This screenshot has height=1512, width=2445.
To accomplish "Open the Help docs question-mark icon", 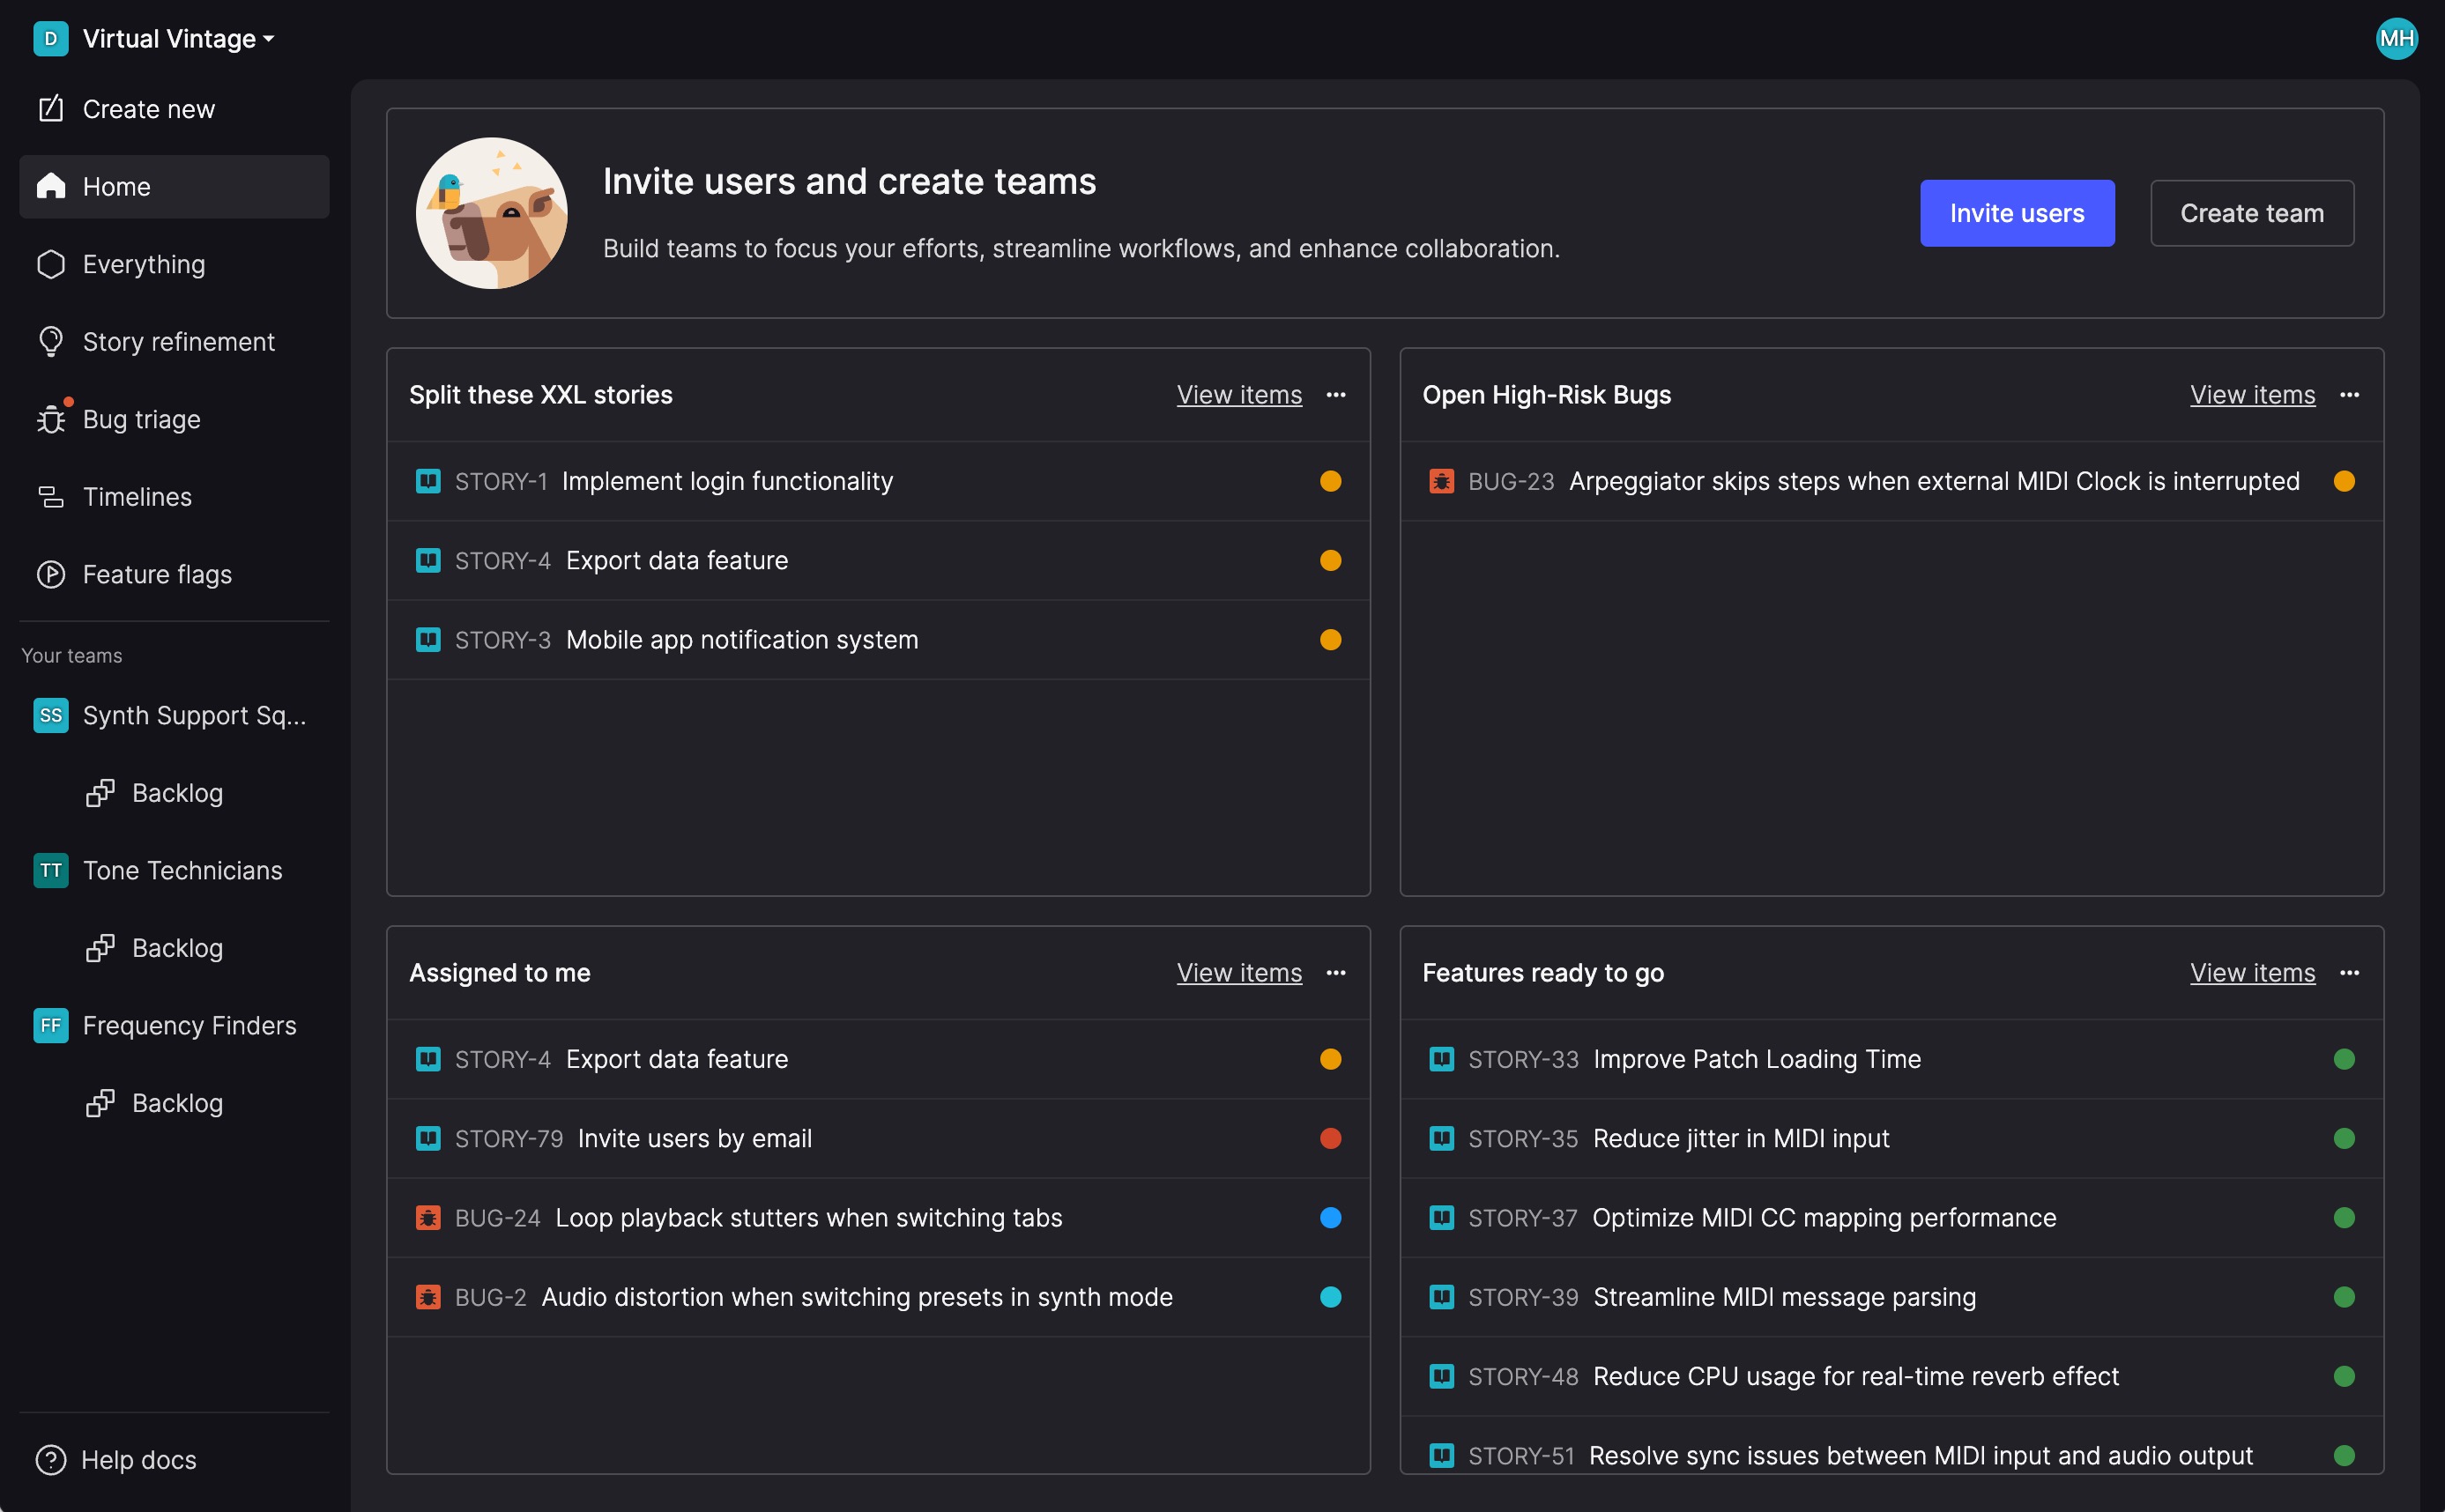I will coord(50,1459).
